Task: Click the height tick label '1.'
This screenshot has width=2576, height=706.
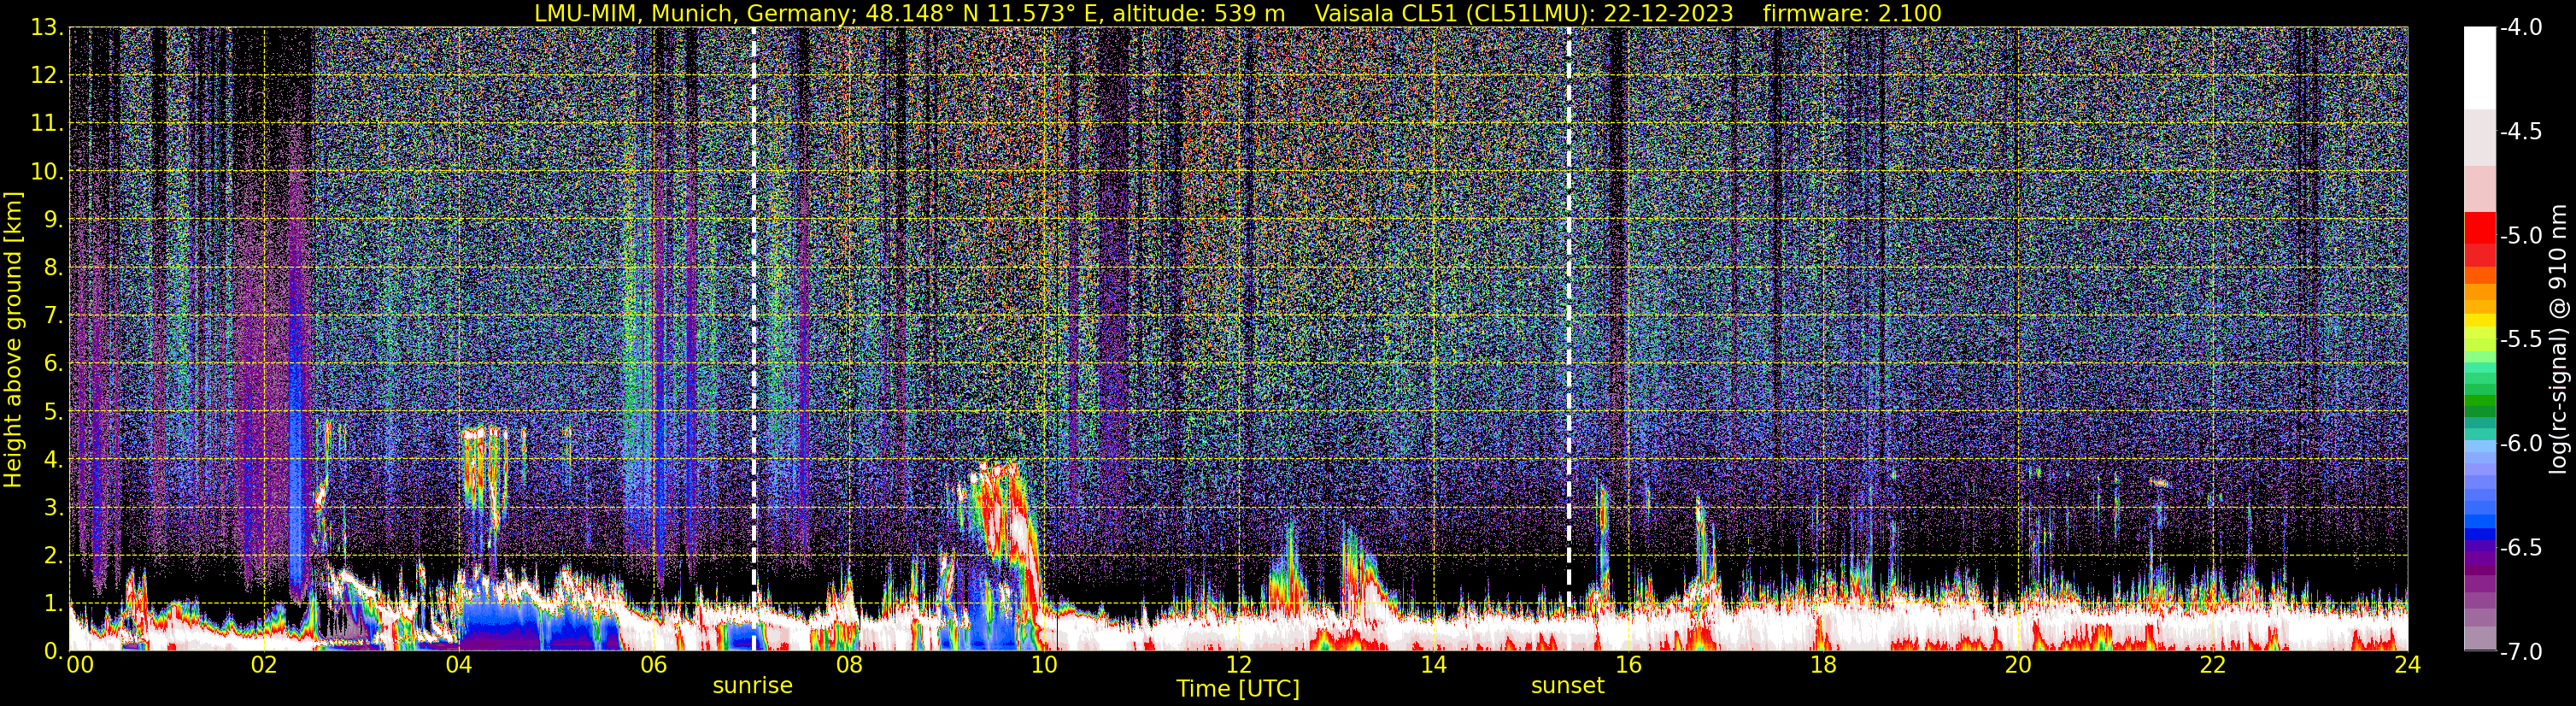Action: (x=53, y=604)
